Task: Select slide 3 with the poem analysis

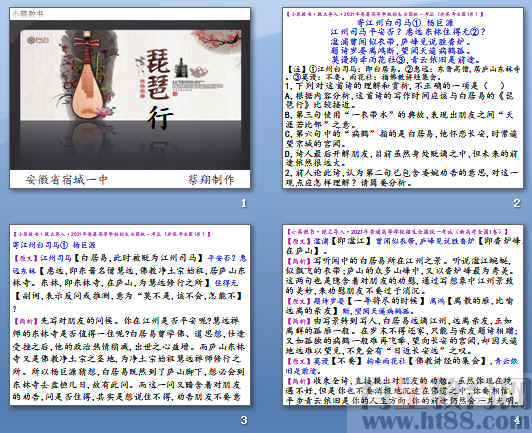Action: click(130, 315)
